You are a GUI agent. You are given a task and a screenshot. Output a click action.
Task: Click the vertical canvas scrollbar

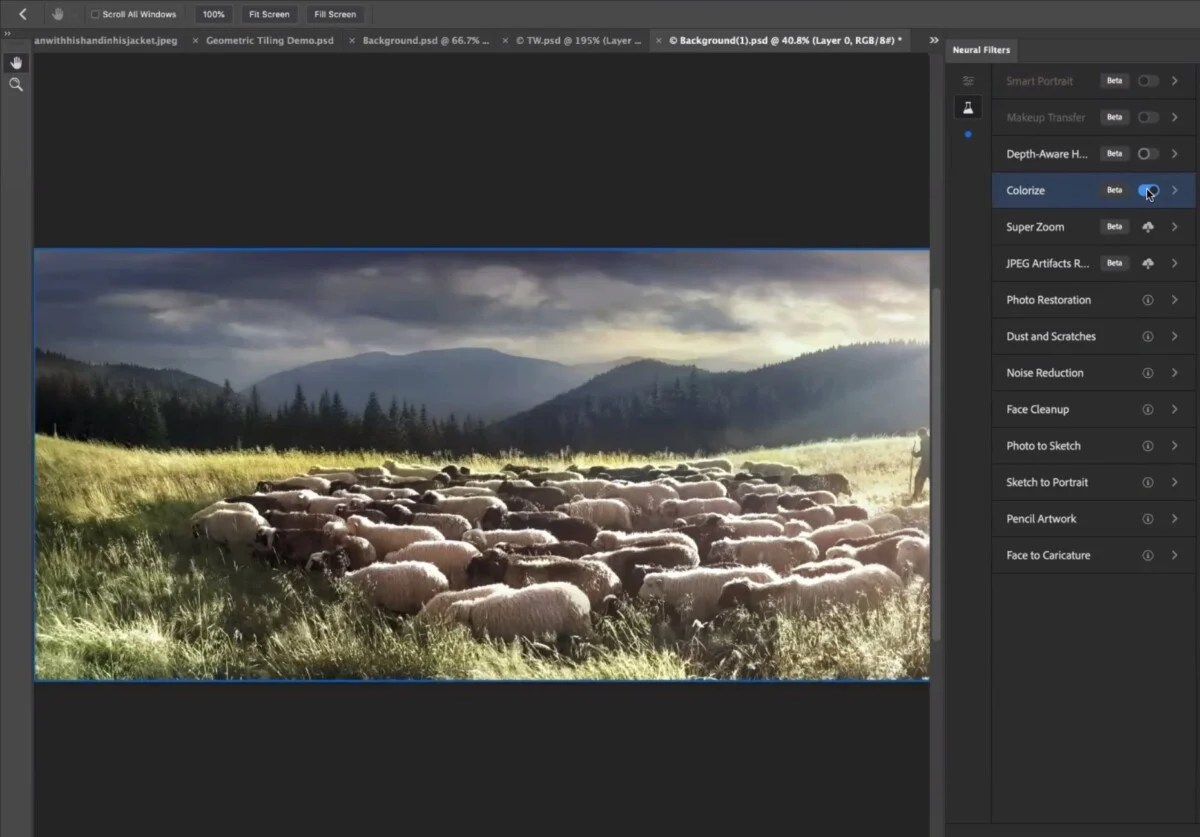tap(936, 465)
